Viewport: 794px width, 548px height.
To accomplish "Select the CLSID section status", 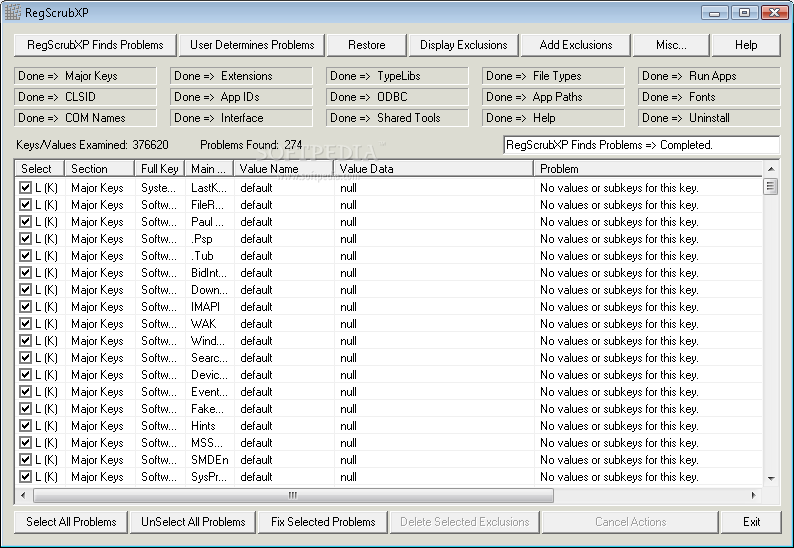I will click(86, 97).
